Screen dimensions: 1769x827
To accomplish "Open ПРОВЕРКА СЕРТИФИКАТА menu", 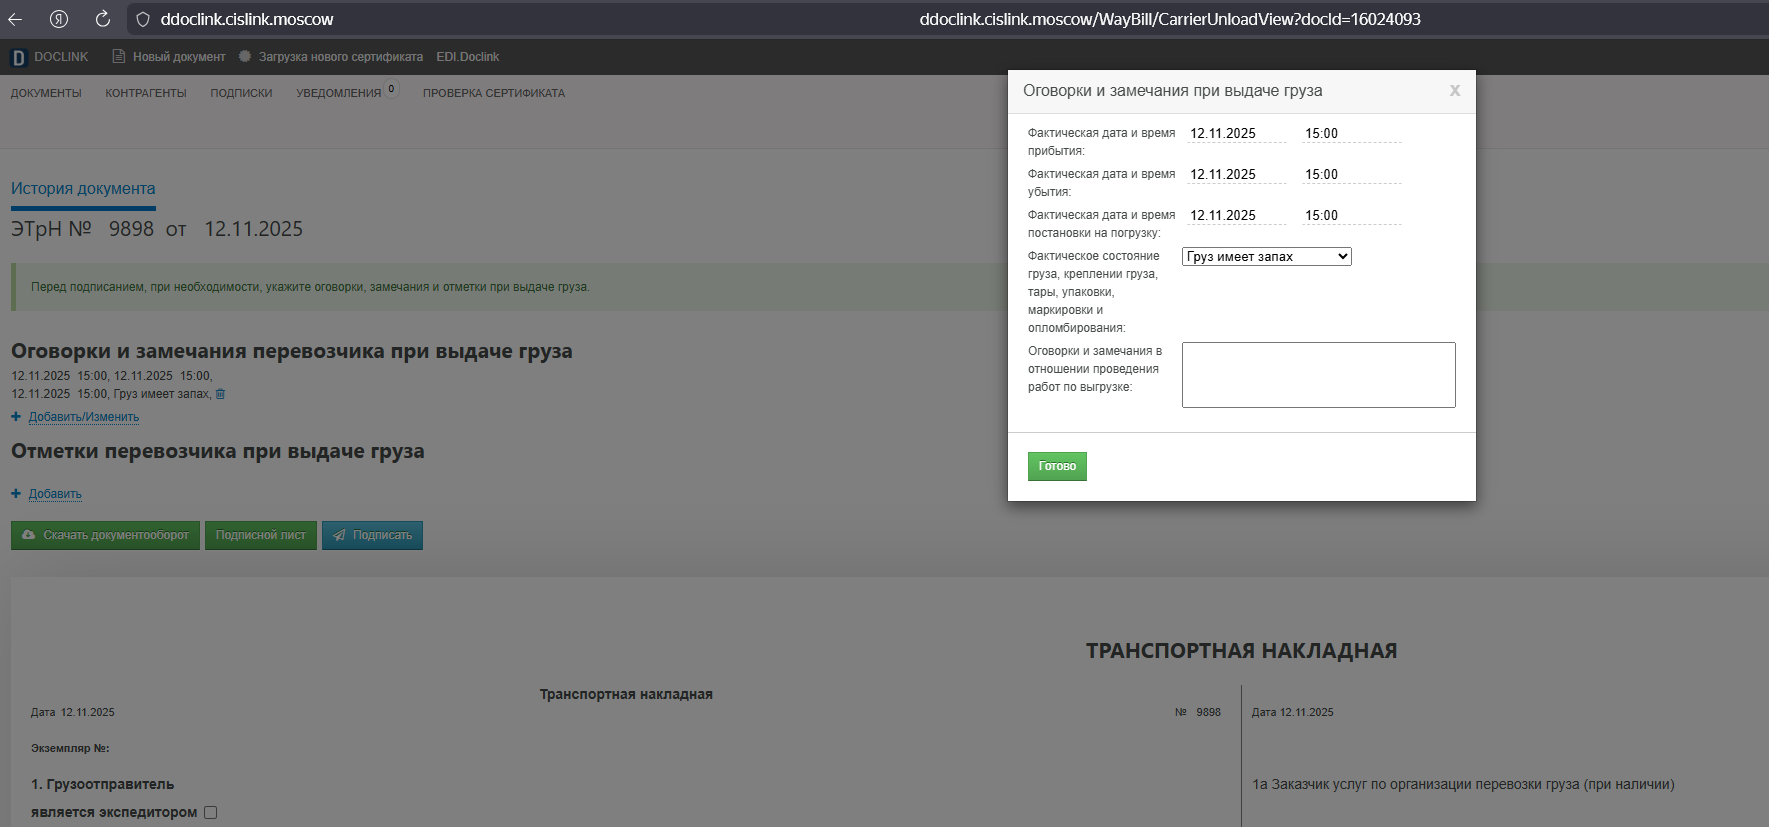I will click(494, 93).
